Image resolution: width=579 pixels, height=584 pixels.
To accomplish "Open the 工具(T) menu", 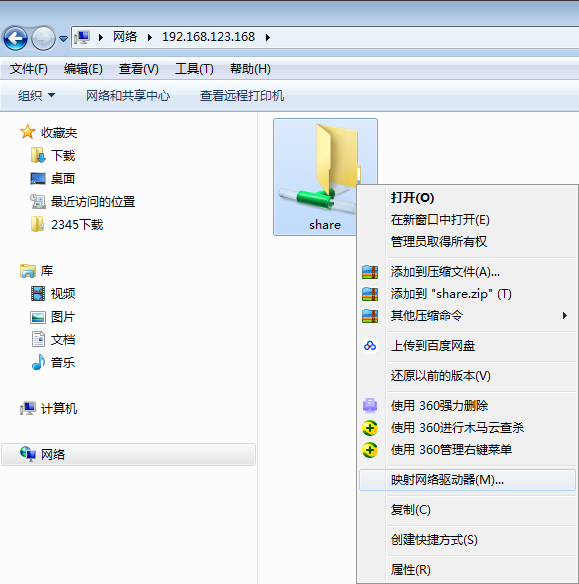I will 194,69.
